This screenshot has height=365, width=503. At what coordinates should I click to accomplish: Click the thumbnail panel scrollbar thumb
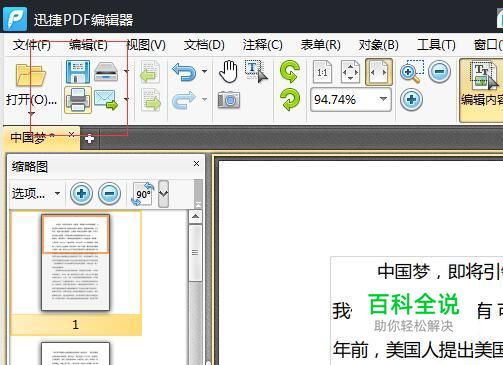pyautogui.click(x=195, y=253)
